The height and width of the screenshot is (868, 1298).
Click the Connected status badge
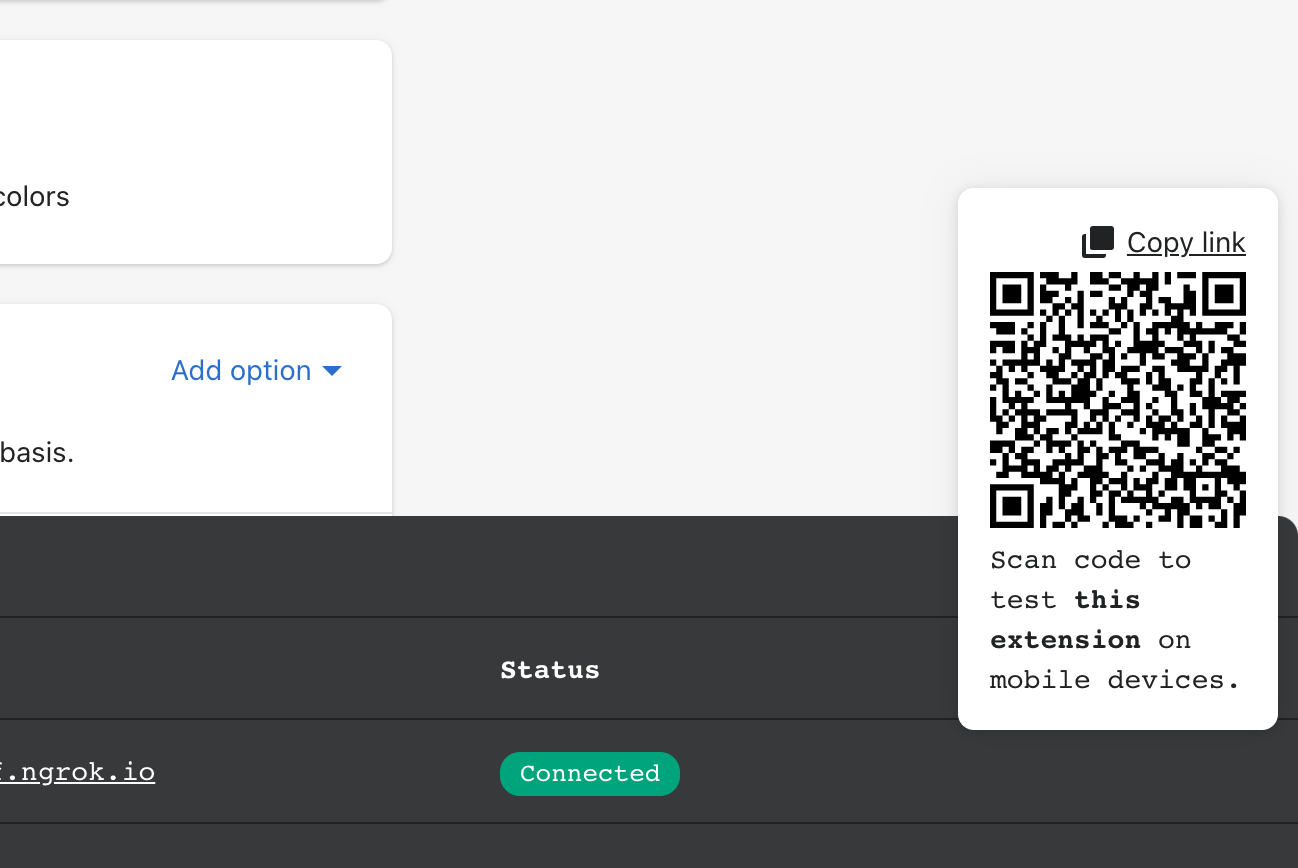point(590,774)
